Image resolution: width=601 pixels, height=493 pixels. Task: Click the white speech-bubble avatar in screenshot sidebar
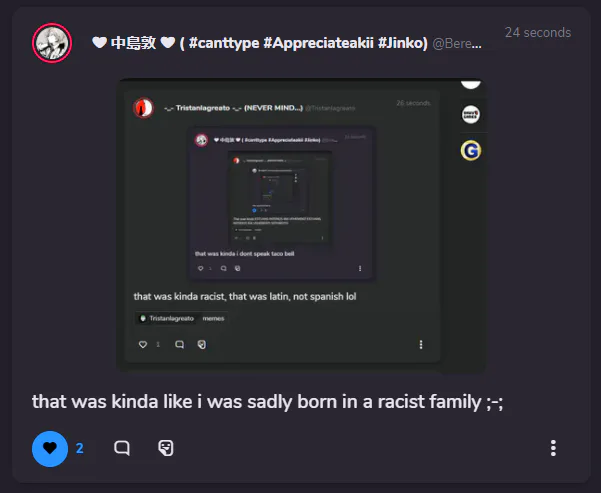[x=471, y=114]
